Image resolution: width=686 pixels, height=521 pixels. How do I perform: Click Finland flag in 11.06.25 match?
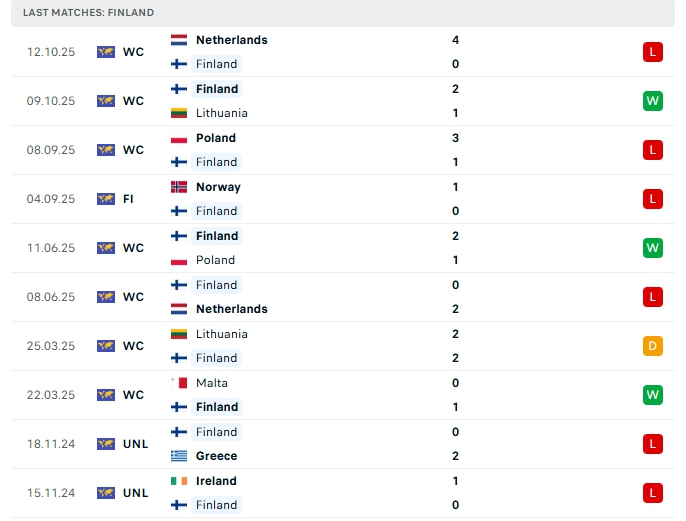[x=179, y=236]
